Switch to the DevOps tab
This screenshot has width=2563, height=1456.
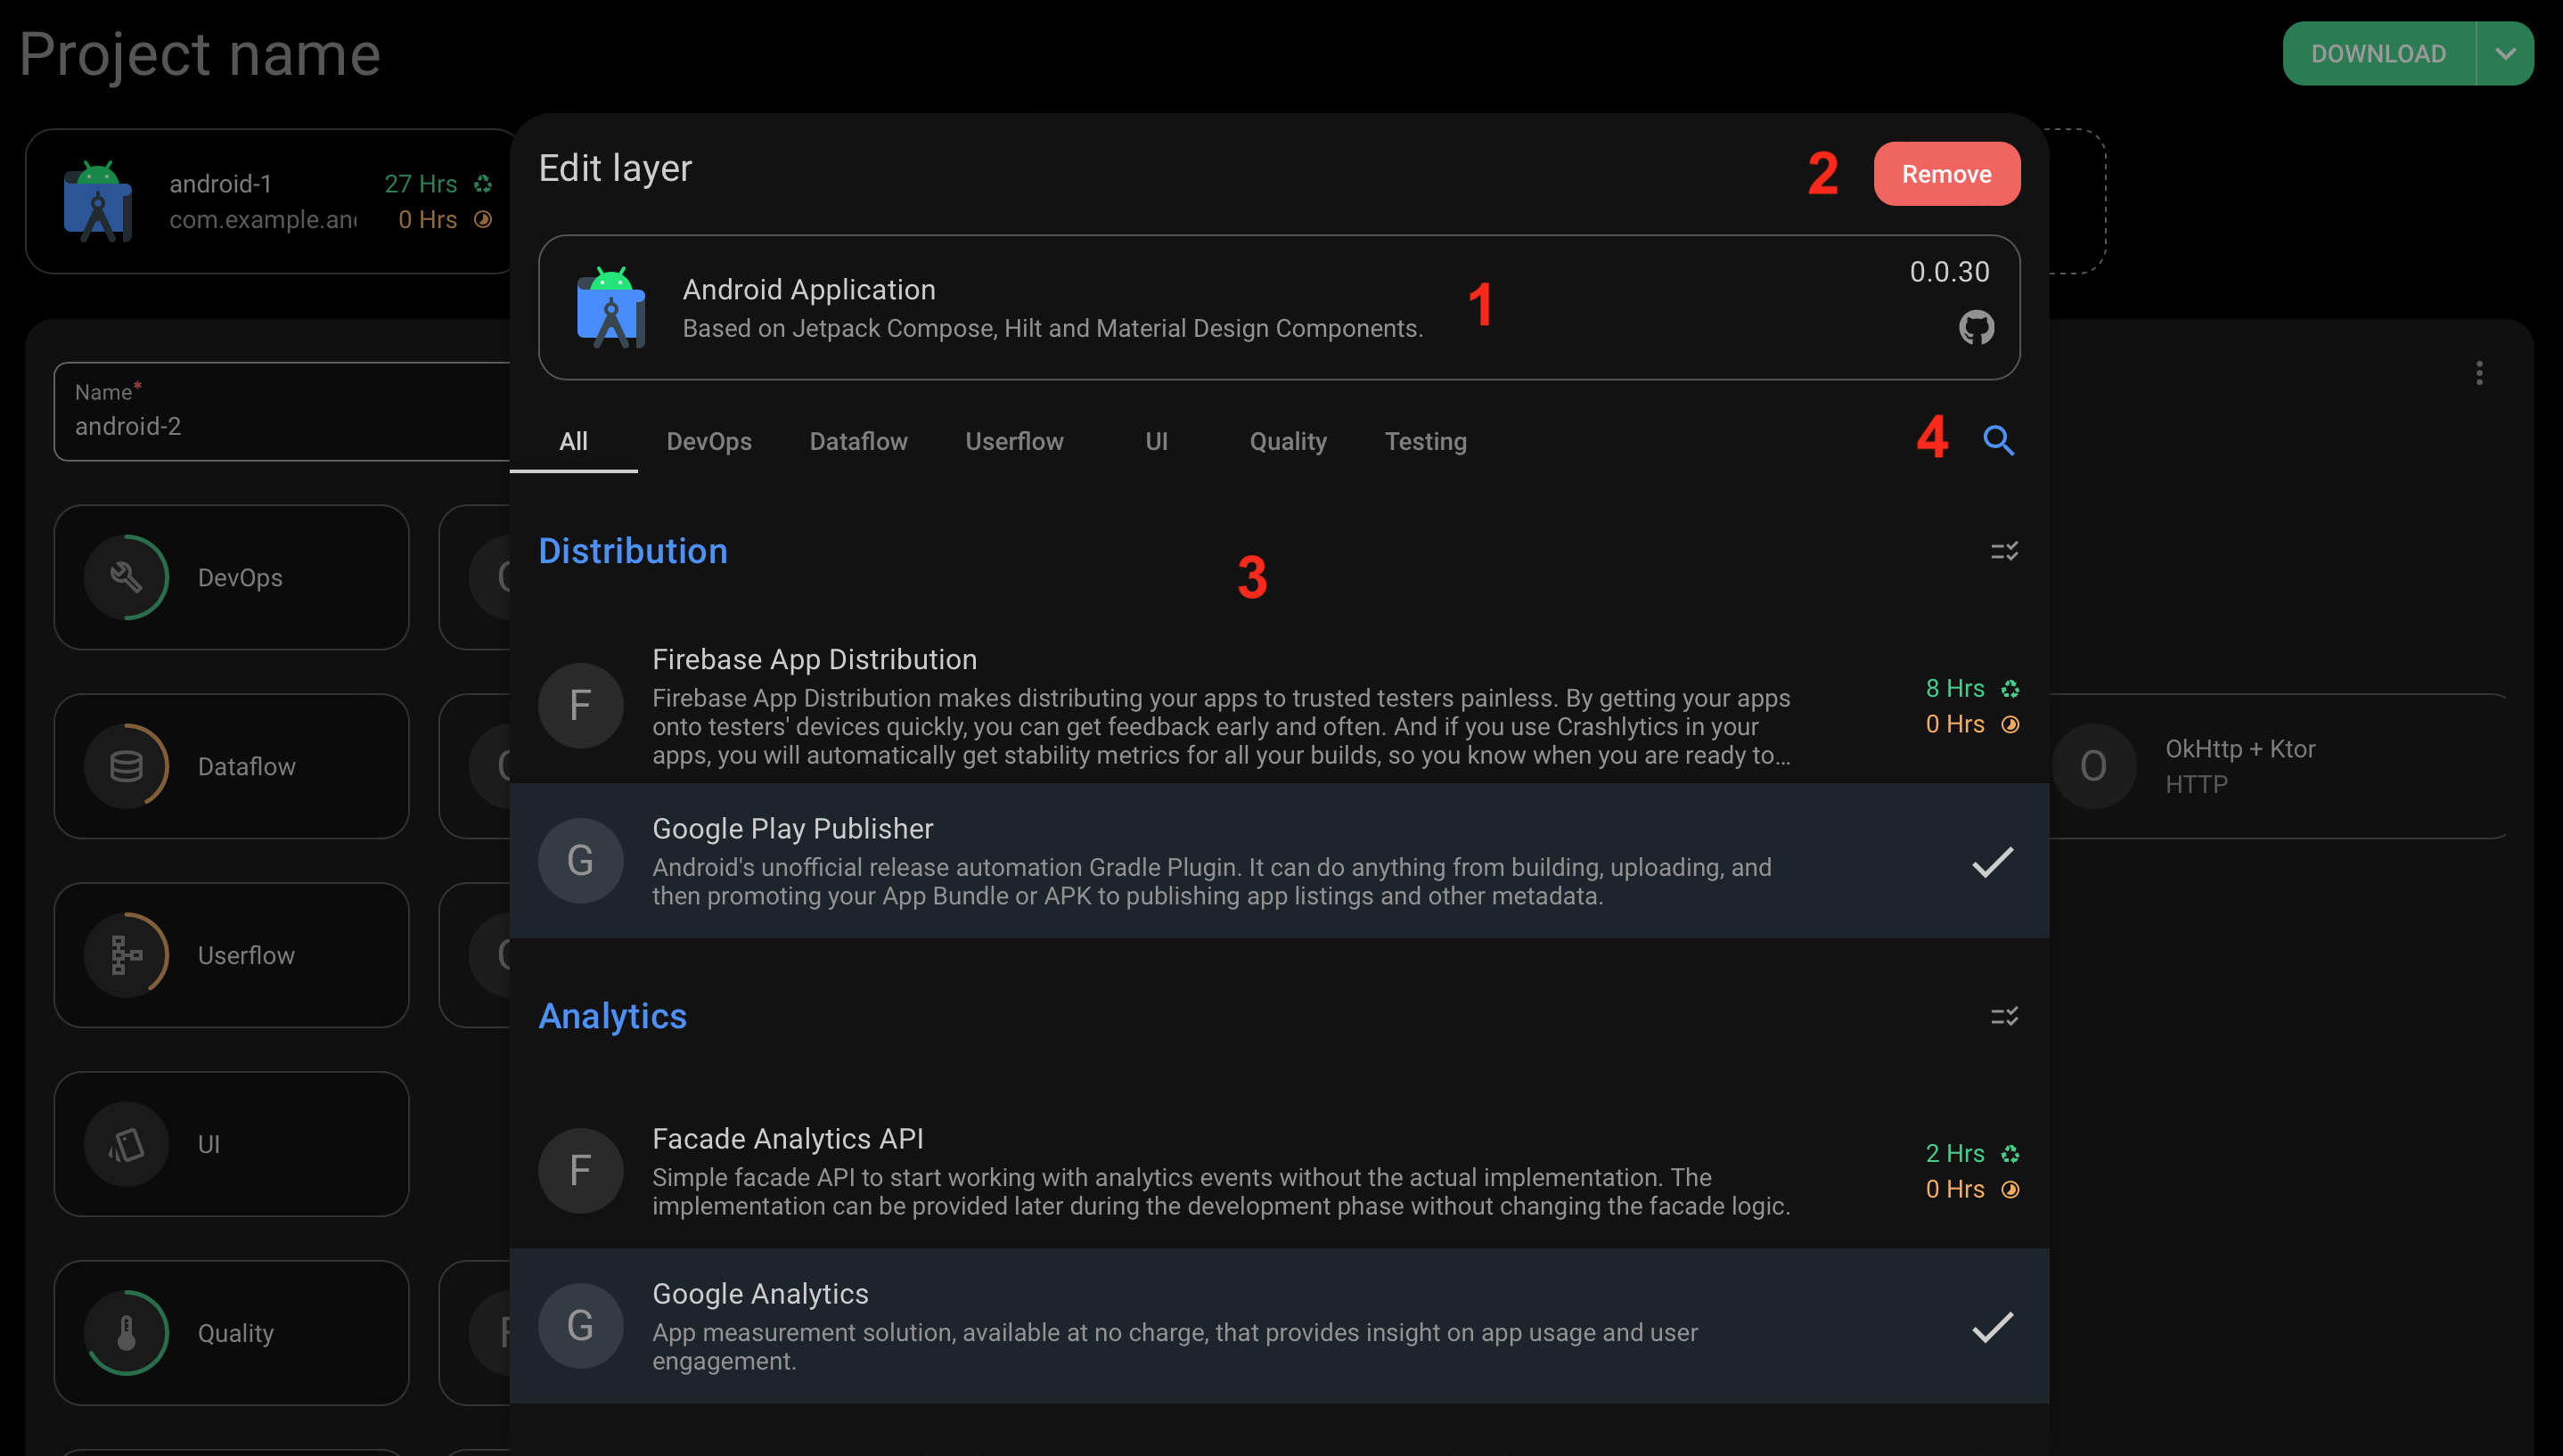click(709, 441)
